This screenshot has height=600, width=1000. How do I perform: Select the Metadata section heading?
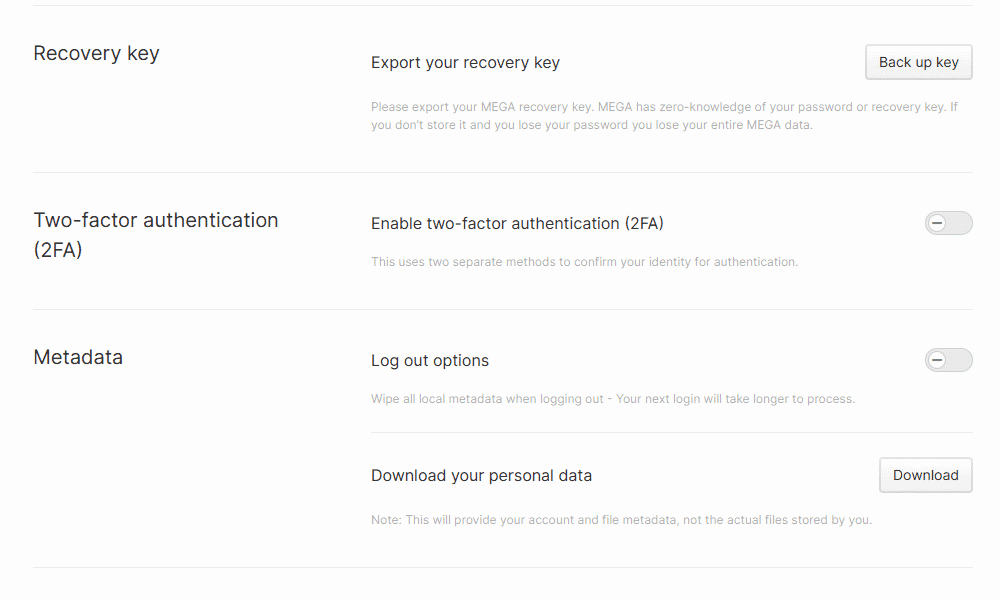78,357
